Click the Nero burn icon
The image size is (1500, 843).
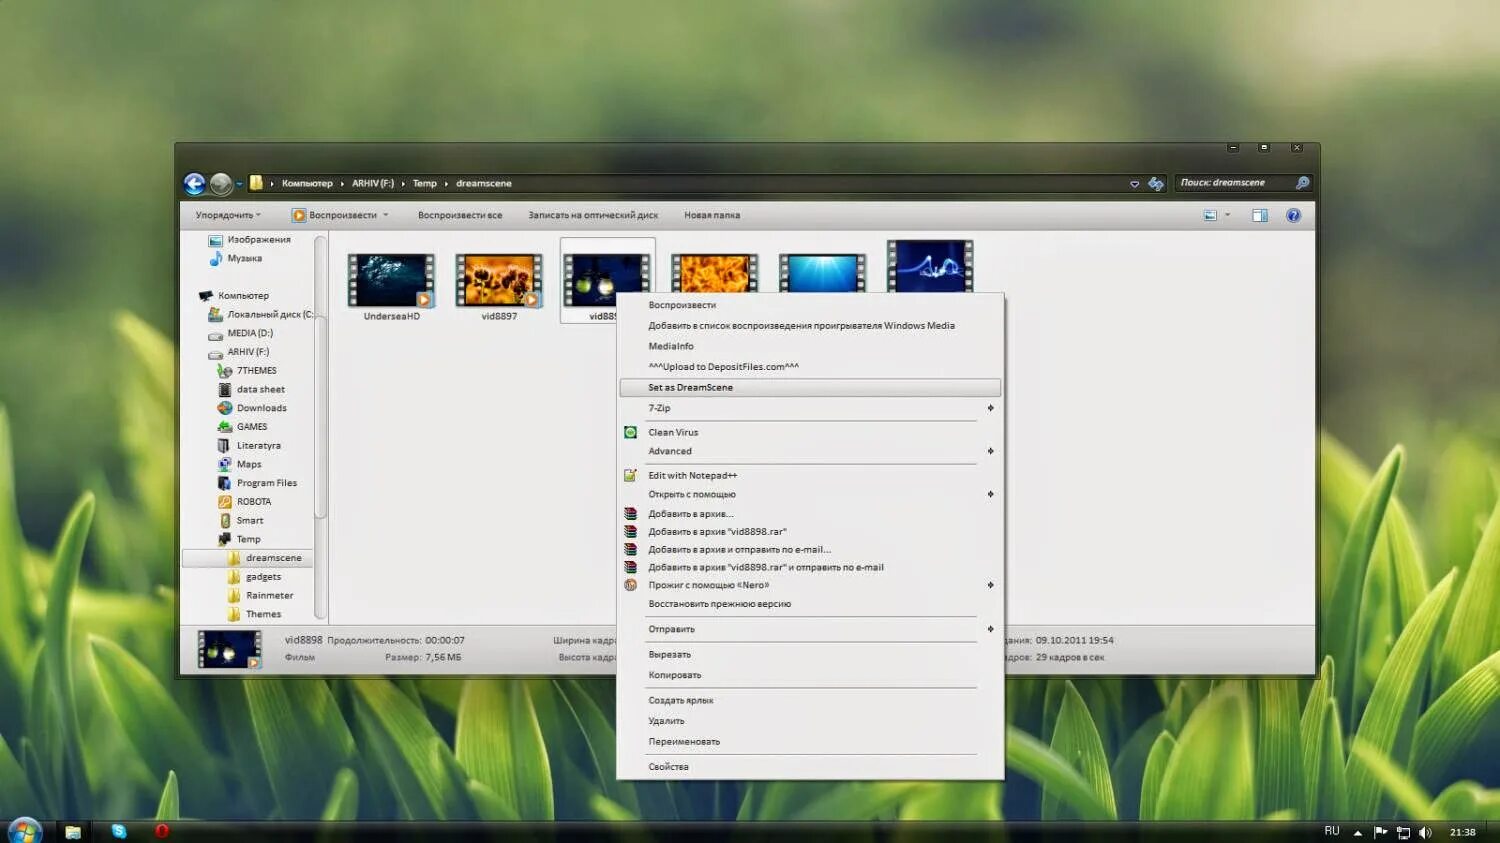[x=630, y=585]
